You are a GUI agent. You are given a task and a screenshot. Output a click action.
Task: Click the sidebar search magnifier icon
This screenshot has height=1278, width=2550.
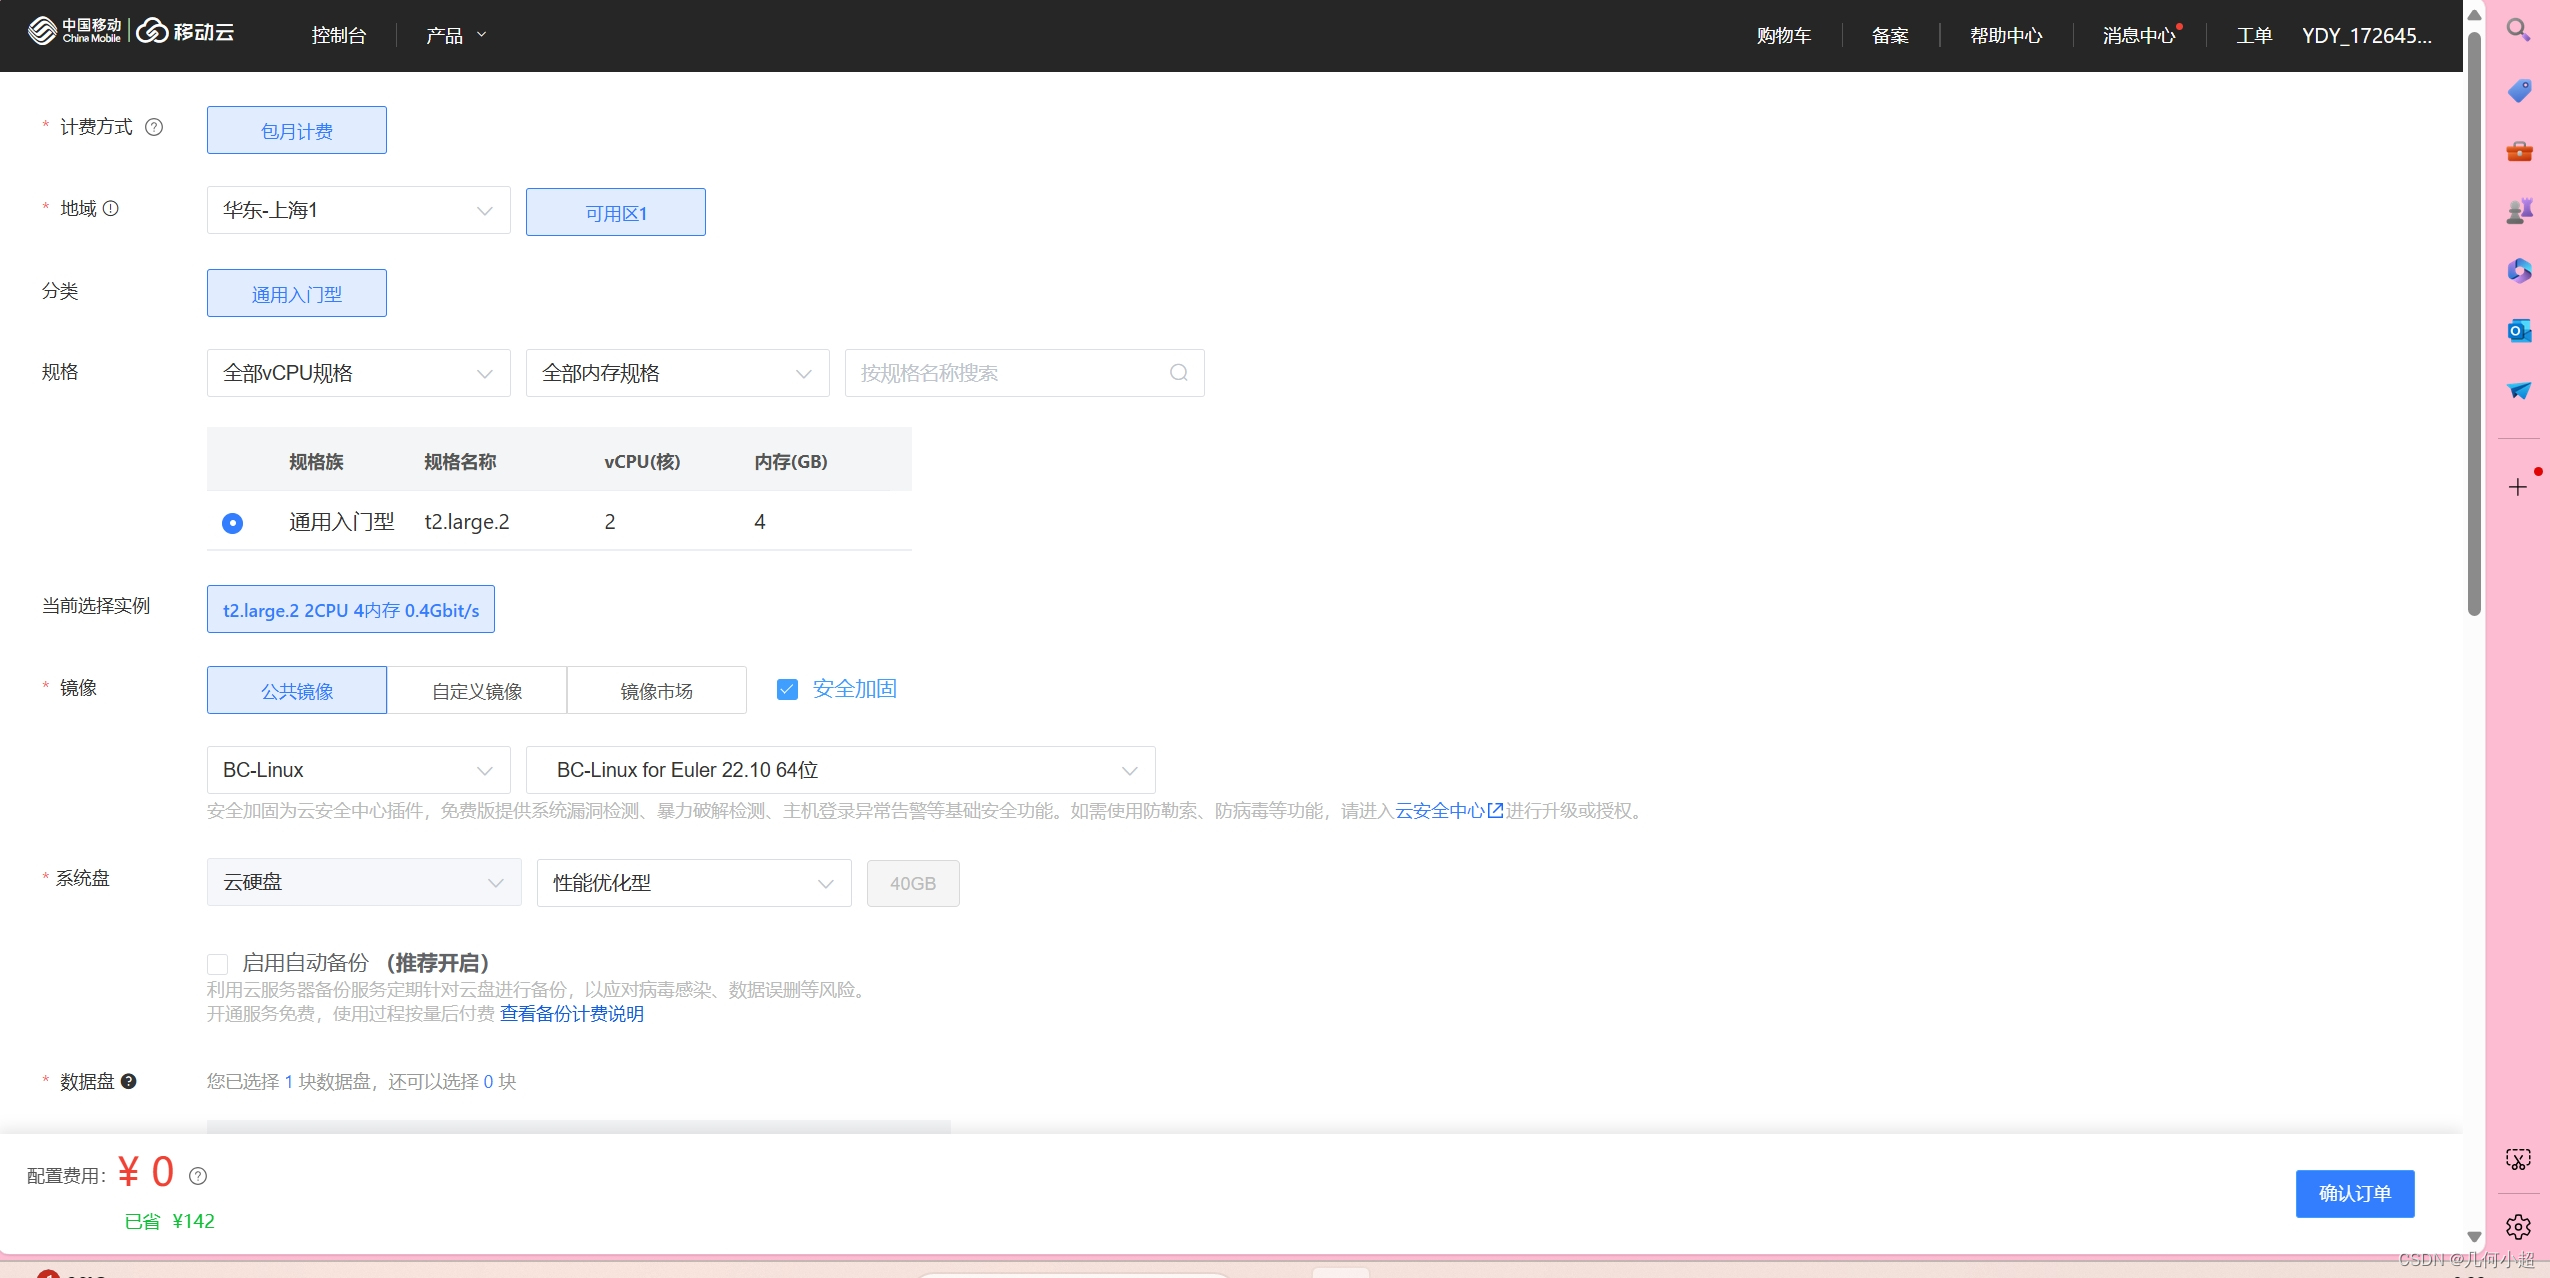(2518, 30)
